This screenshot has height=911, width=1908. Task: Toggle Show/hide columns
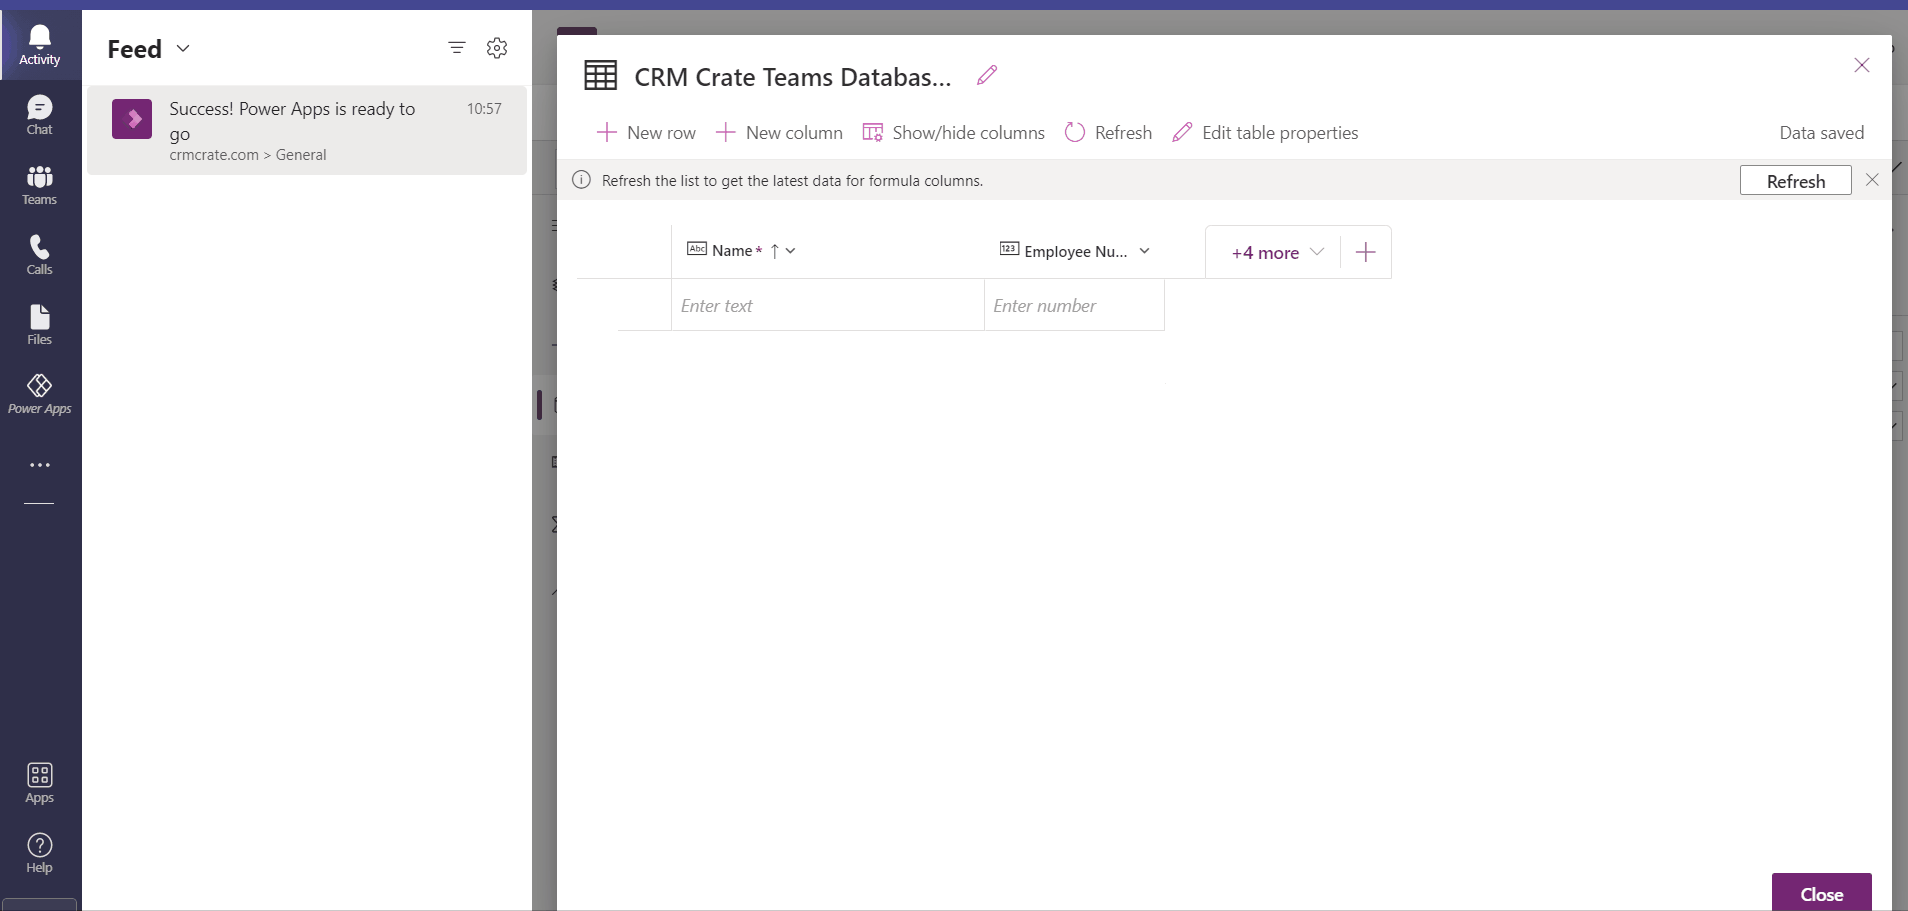pos(953,132)
